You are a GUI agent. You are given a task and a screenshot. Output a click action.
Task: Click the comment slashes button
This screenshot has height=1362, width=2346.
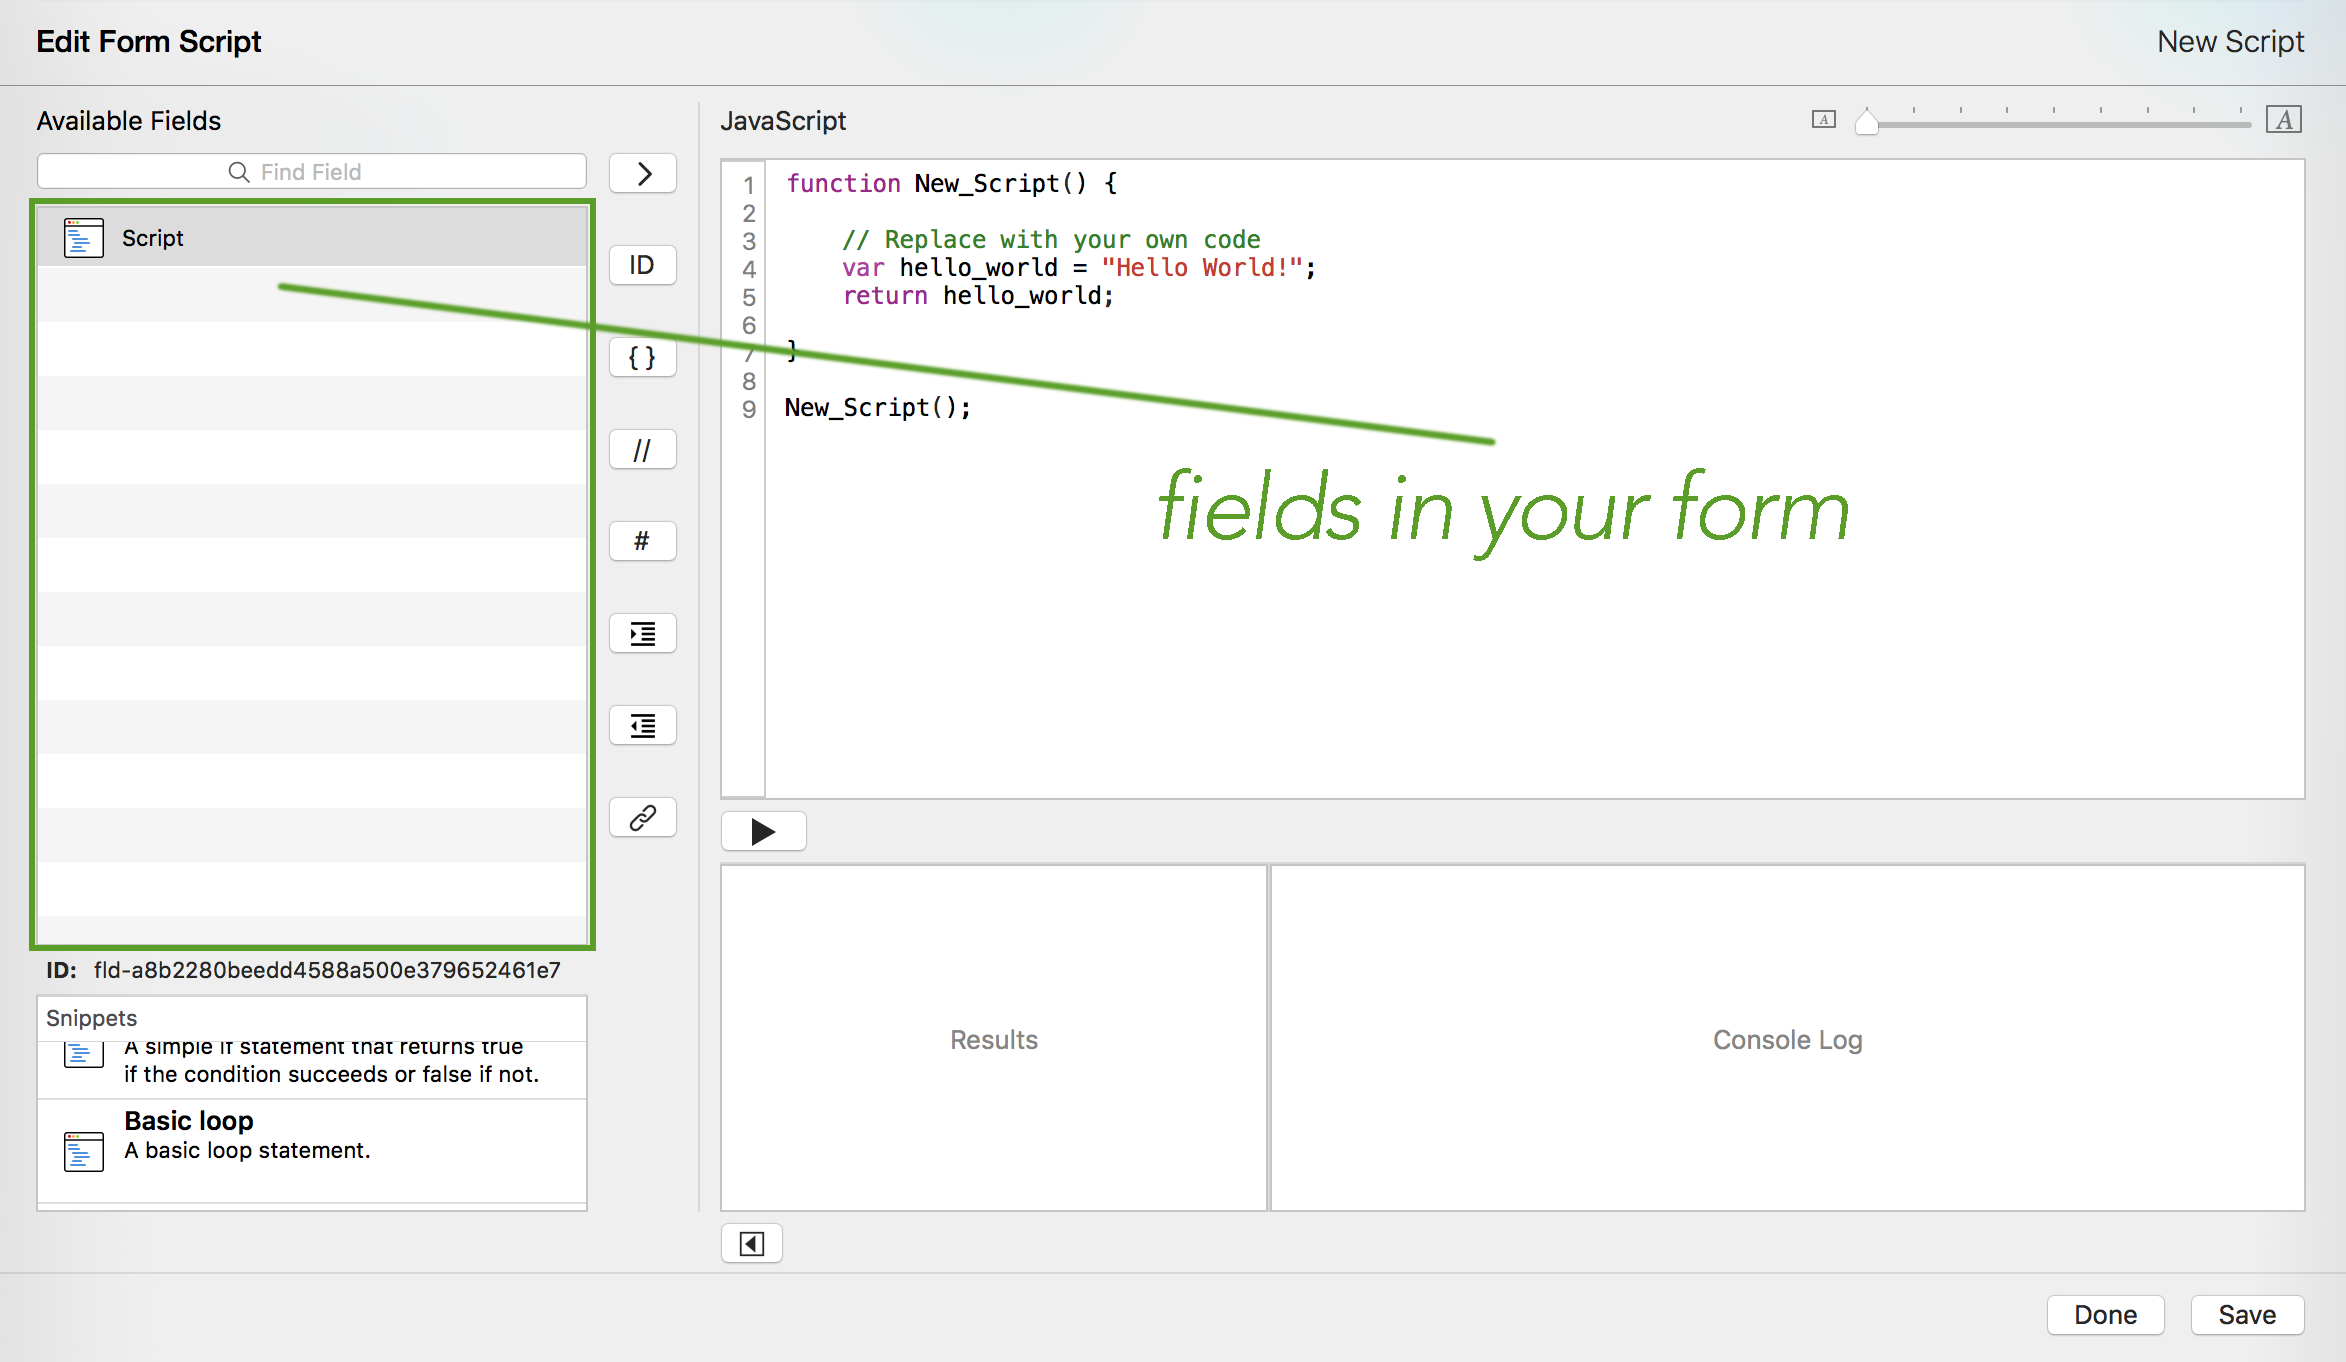click(642, 450)
